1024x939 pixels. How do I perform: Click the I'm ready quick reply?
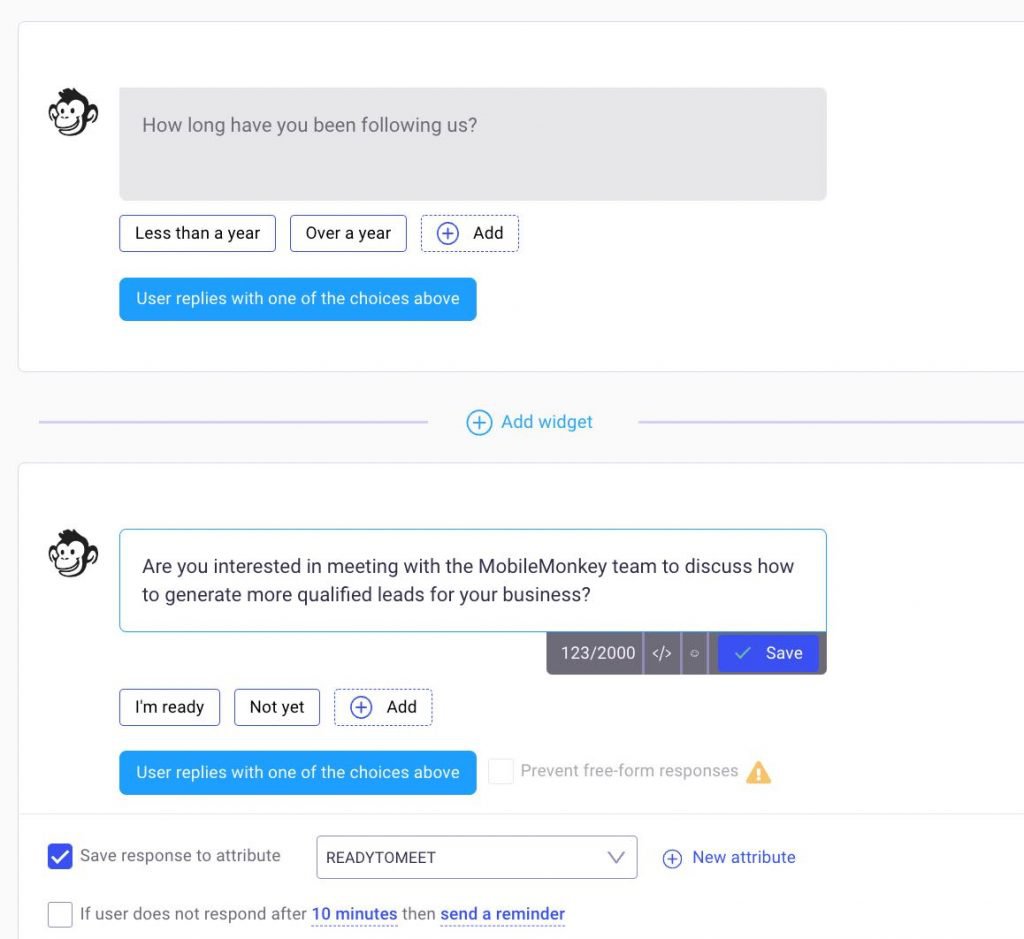(x=170, y=707)
